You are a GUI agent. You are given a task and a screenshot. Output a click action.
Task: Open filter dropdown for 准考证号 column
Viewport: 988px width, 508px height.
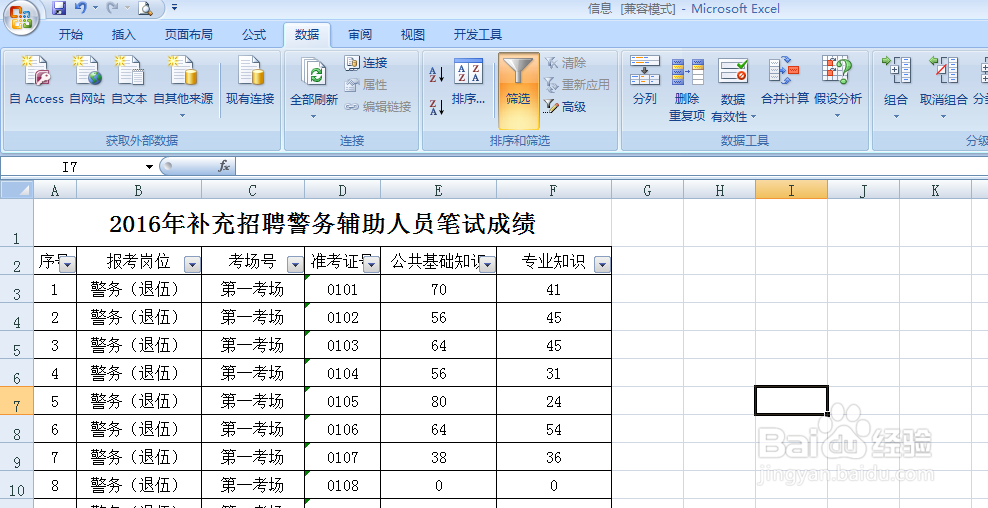pyautogui.click(x=371, y=265)
